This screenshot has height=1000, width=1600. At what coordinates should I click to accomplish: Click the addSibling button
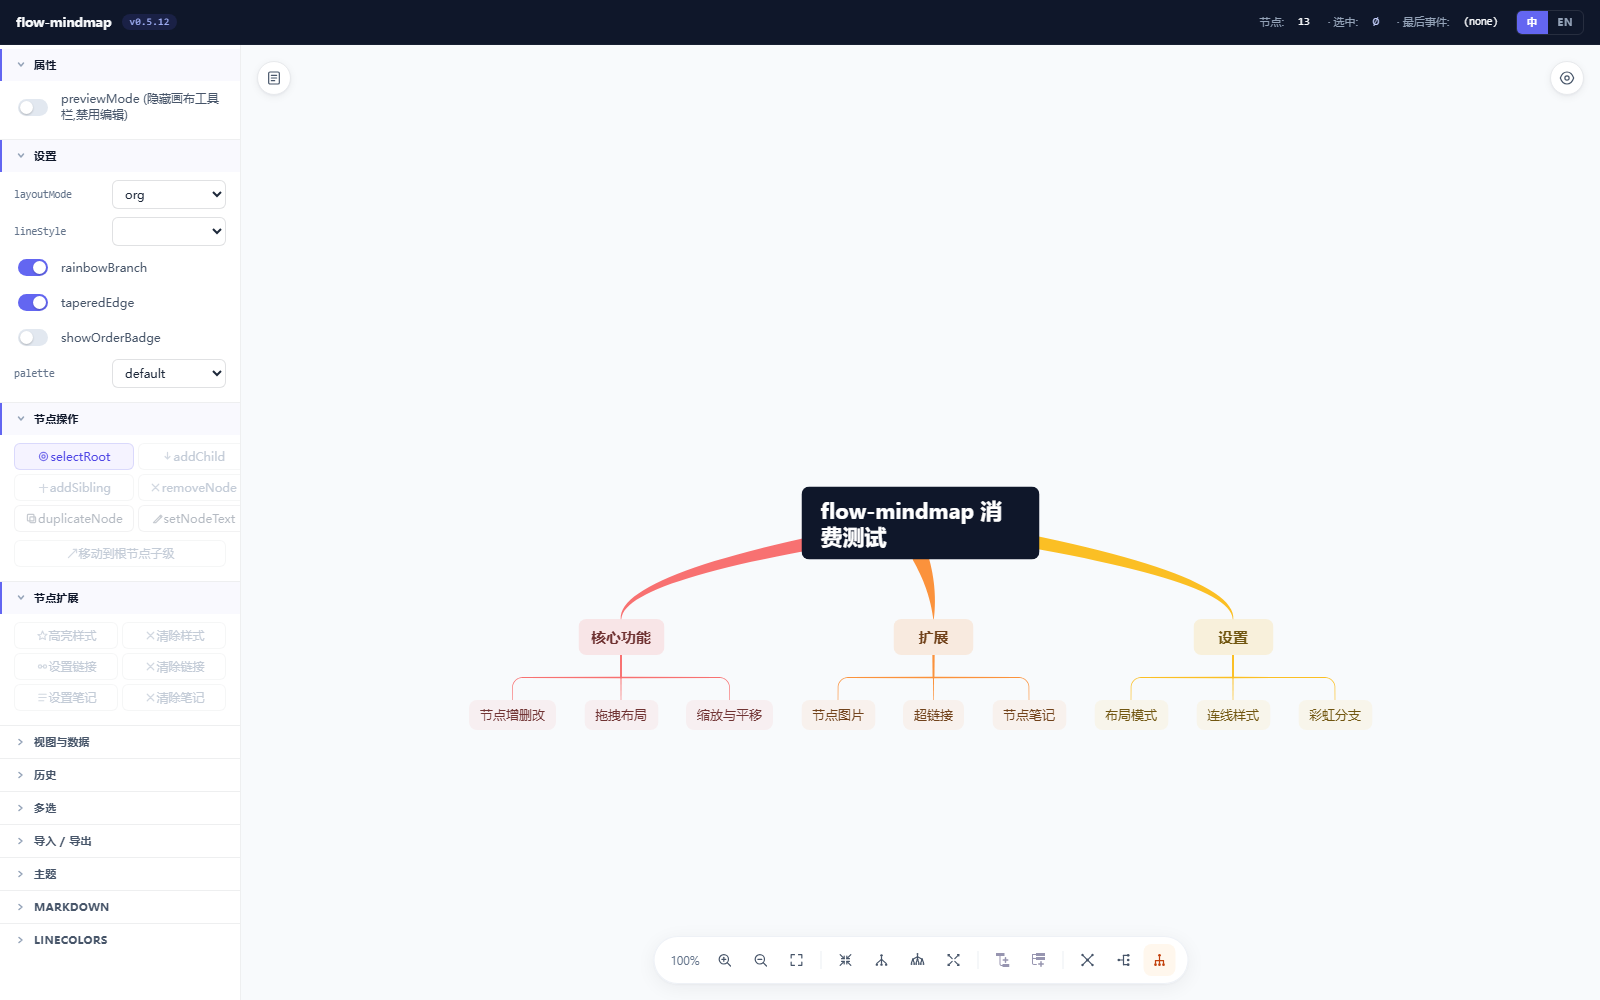coord(74,488)
